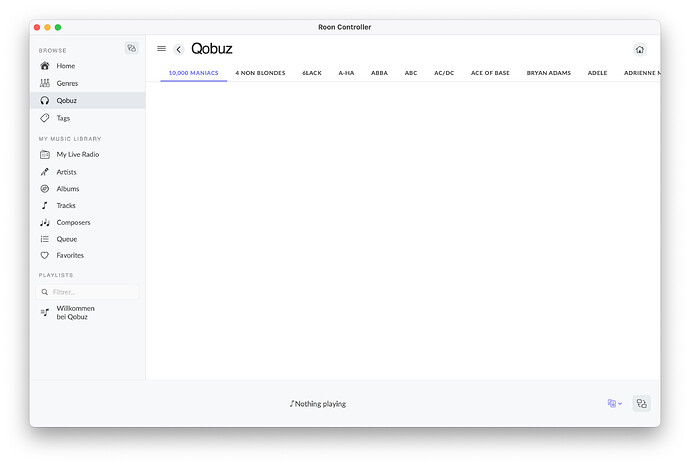Select the ACE OF BASE tab
The image size is (690, 466).
490,73
